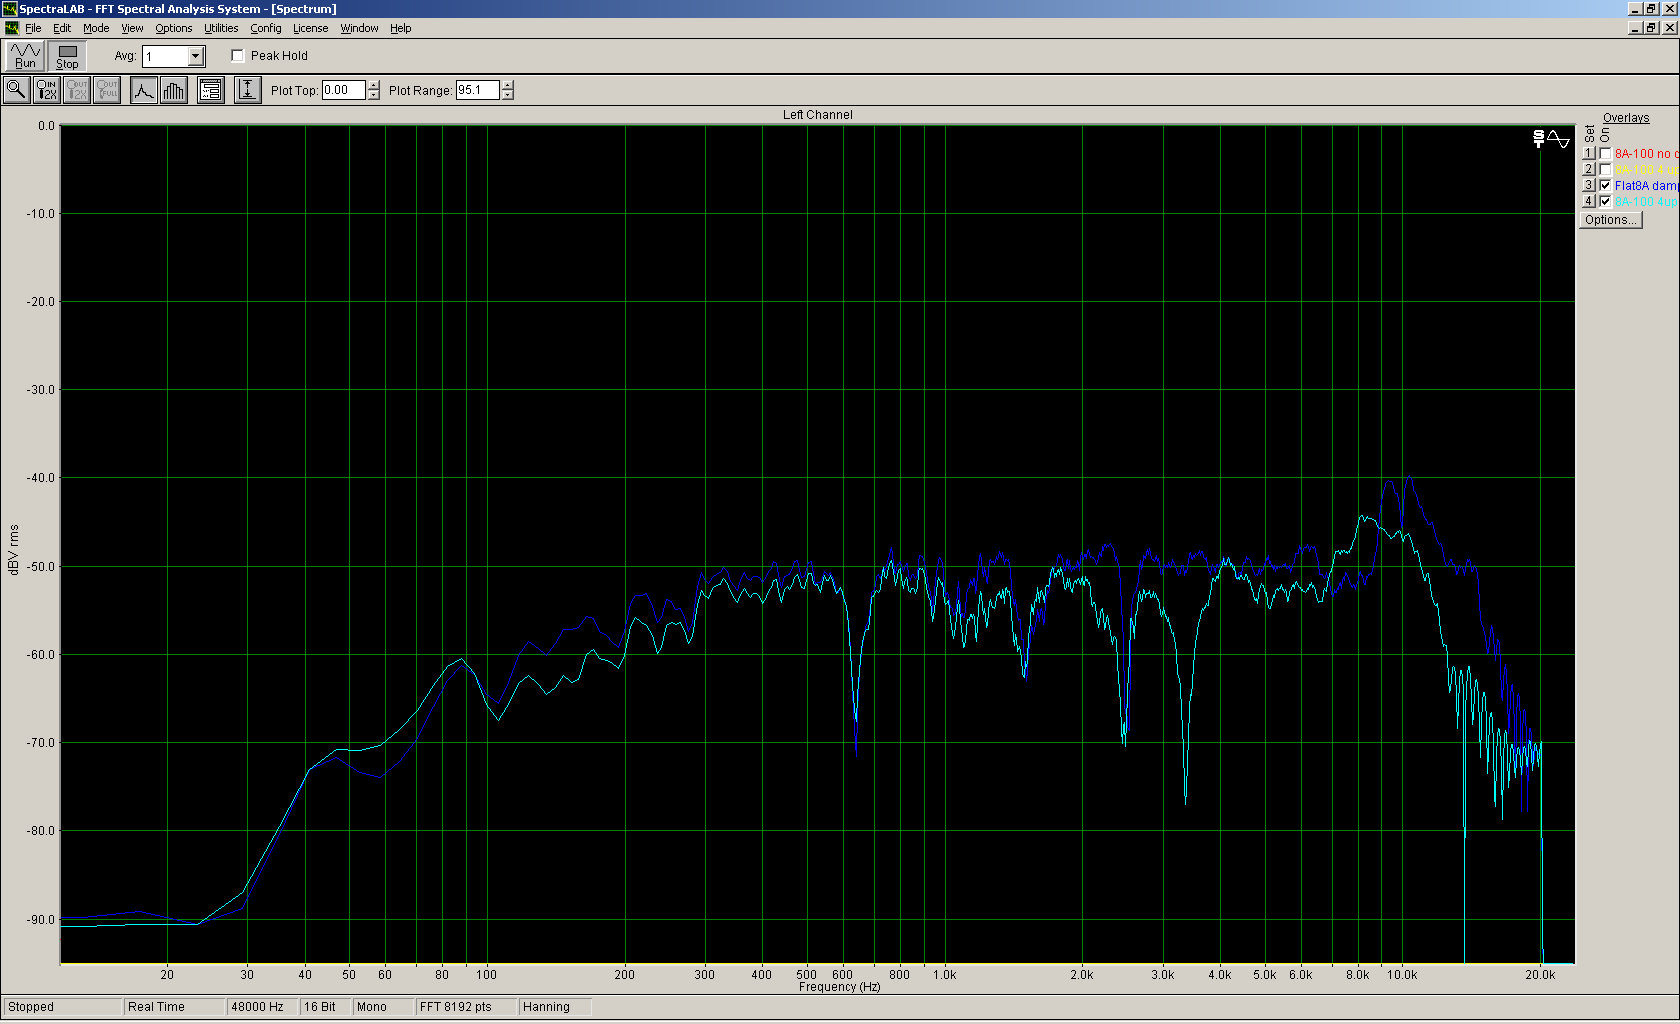
Task: Click the 'Overlays' heading
Action: tap(1626, 118)
